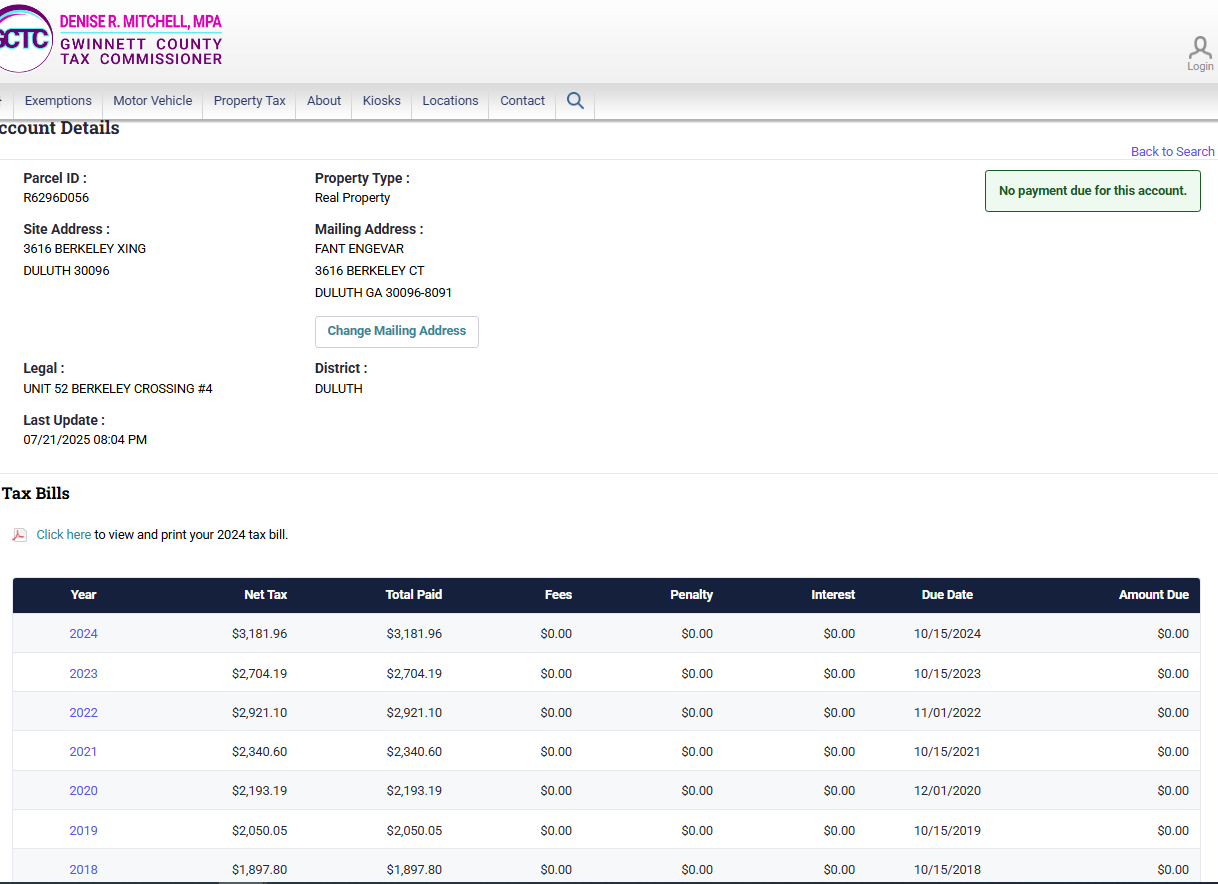
Task: Follow the Back to Search link
Action: (x=1172, y=152)
